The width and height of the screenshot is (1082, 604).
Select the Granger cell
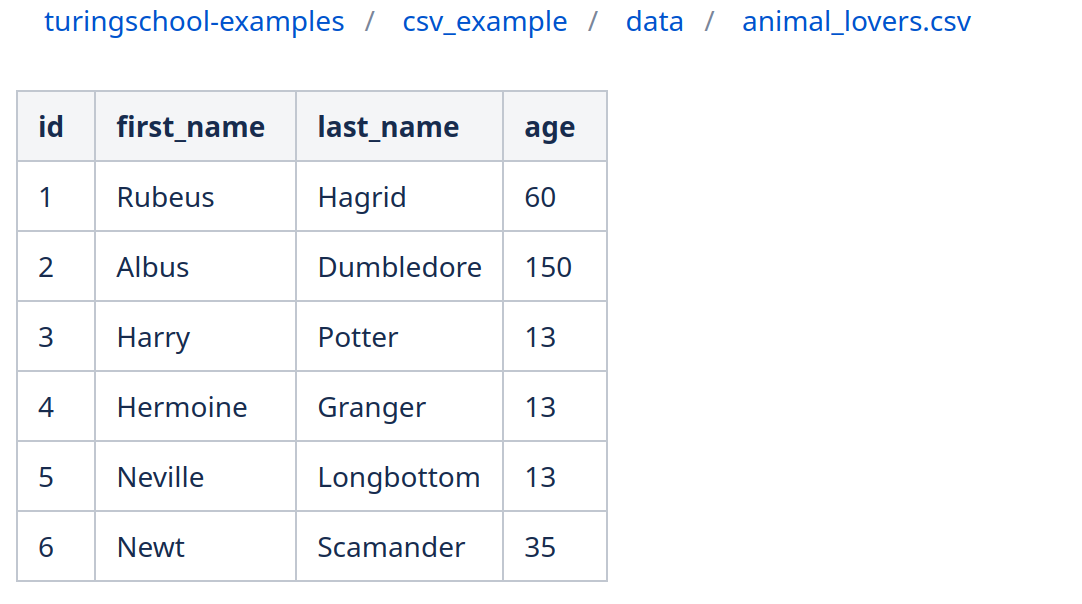pyautogui.click(x=372, y=407)
